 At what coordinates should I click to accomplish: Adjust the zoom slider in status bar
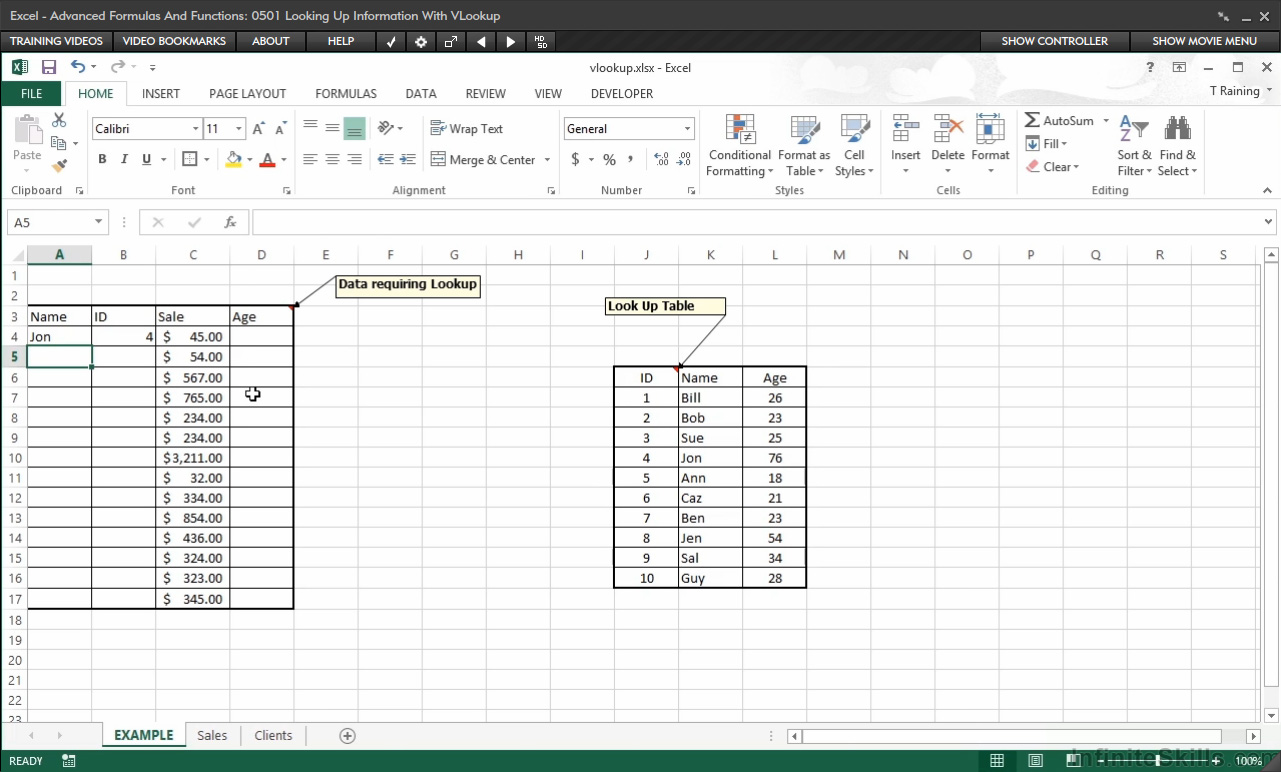[x=1160, y=761]
